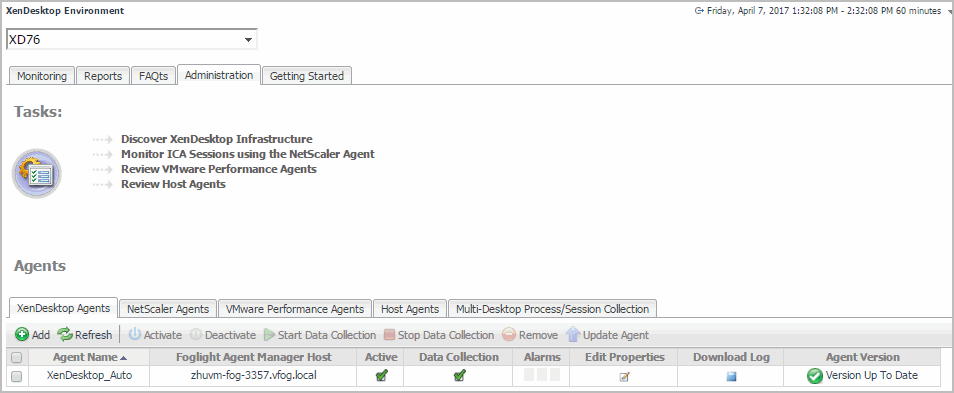Image resolution: width=954 pixels, height=393 pixels.
Task: Click the Alarms indicator for XenDesktop_Auto
Action: pos(541,375)
